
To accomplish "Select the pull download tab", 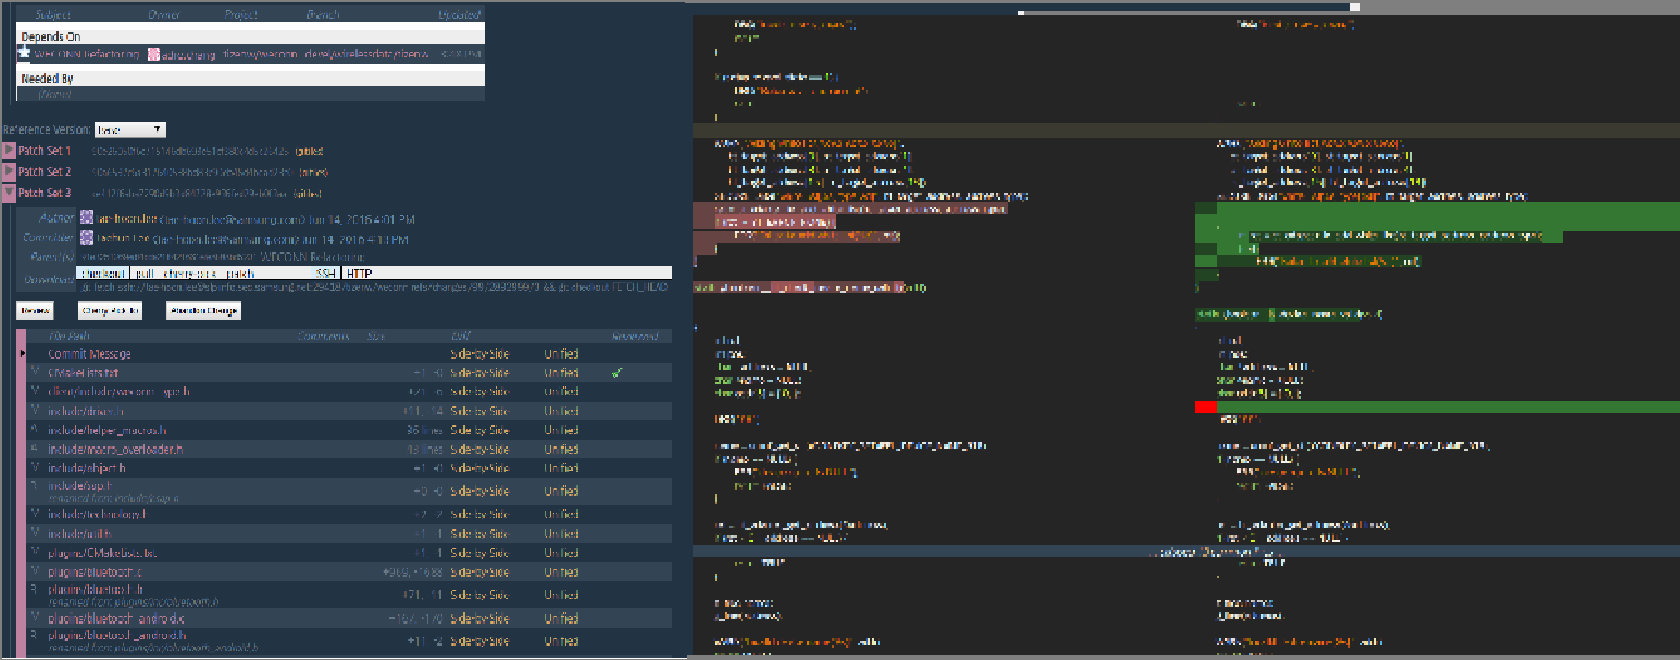I will tap(144, 273).
